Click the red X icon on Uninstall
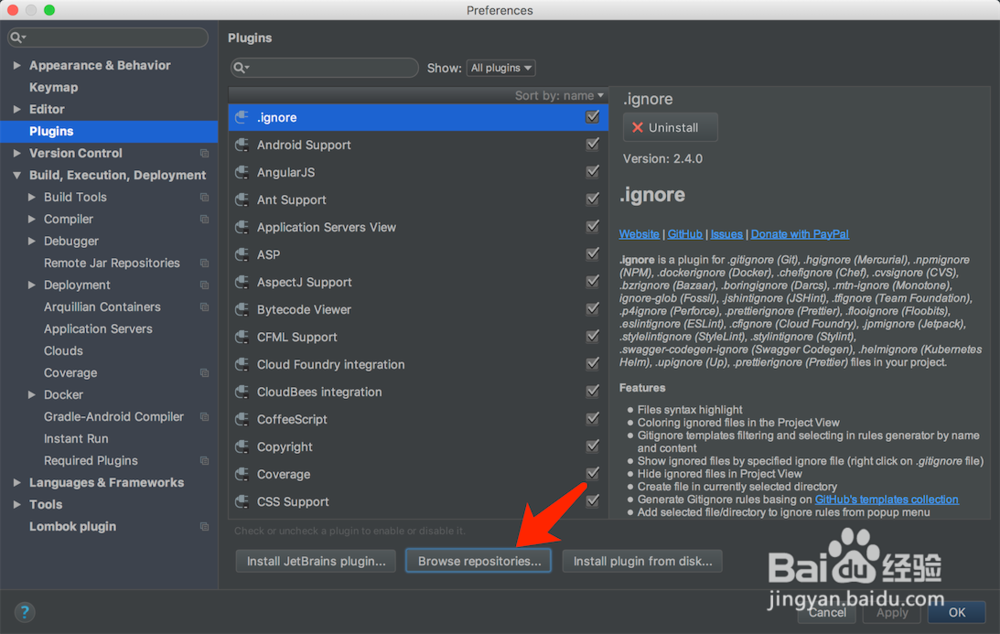Image resolution: width=1000 pixels, height=634 pixels. tap(637, 128)
